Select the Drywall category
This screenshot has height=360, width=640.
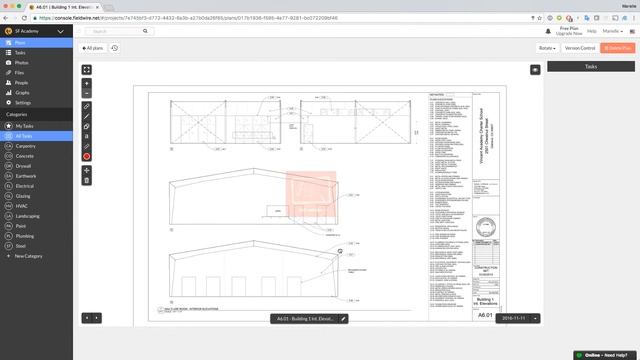tap(36, 166)
